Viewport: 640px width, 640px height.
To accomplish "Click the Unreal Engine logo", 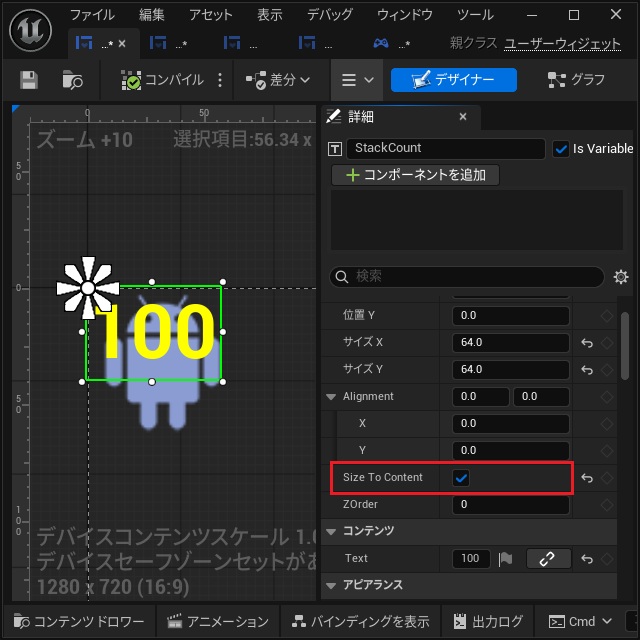I will click(x=31, y=31).
